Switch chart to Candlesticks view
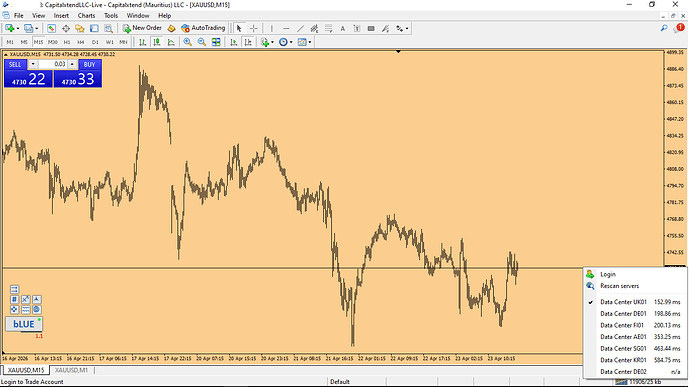690x387 pixels. 157,42
